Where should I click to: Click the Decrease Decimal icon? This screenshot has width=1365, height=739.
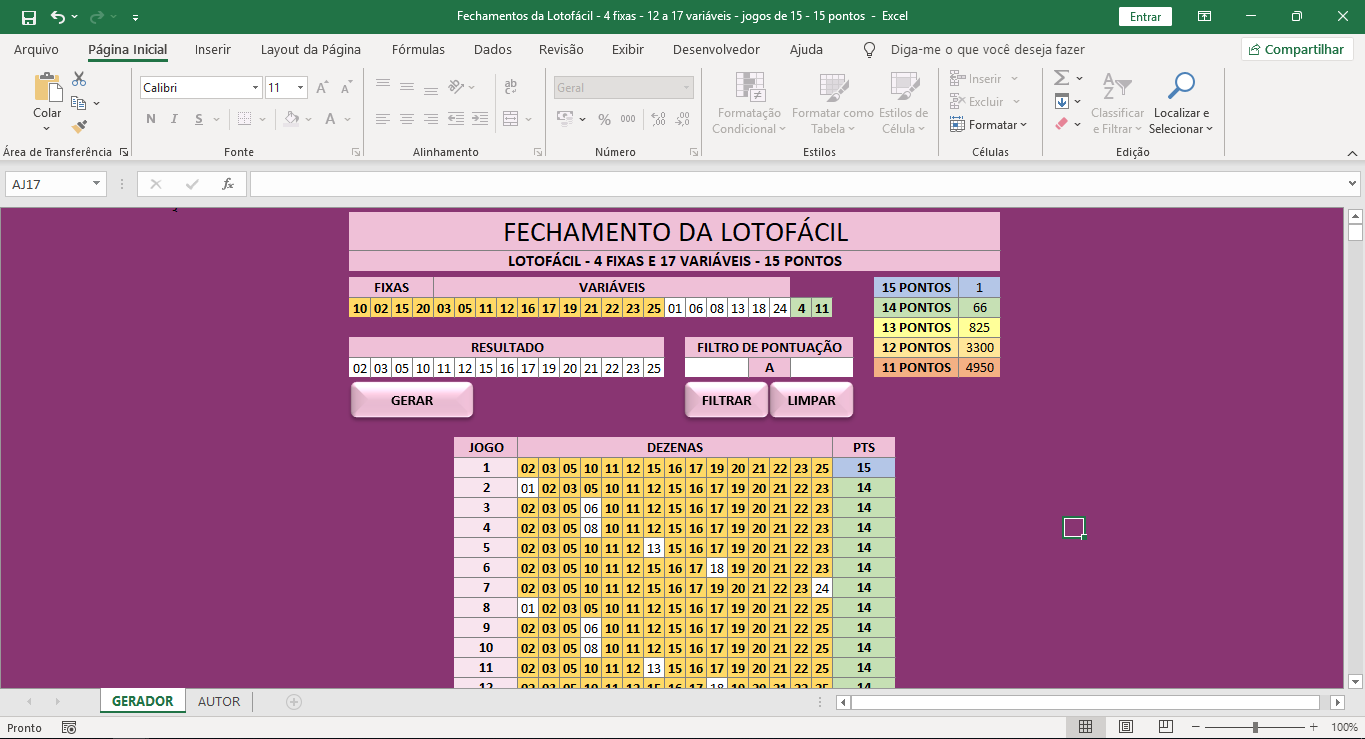[682, 119]
